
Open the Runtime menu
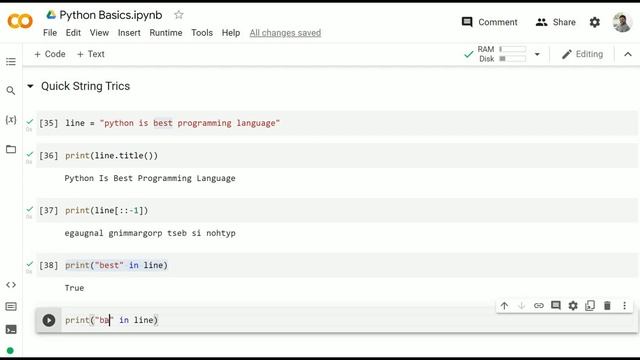point(166,33)
